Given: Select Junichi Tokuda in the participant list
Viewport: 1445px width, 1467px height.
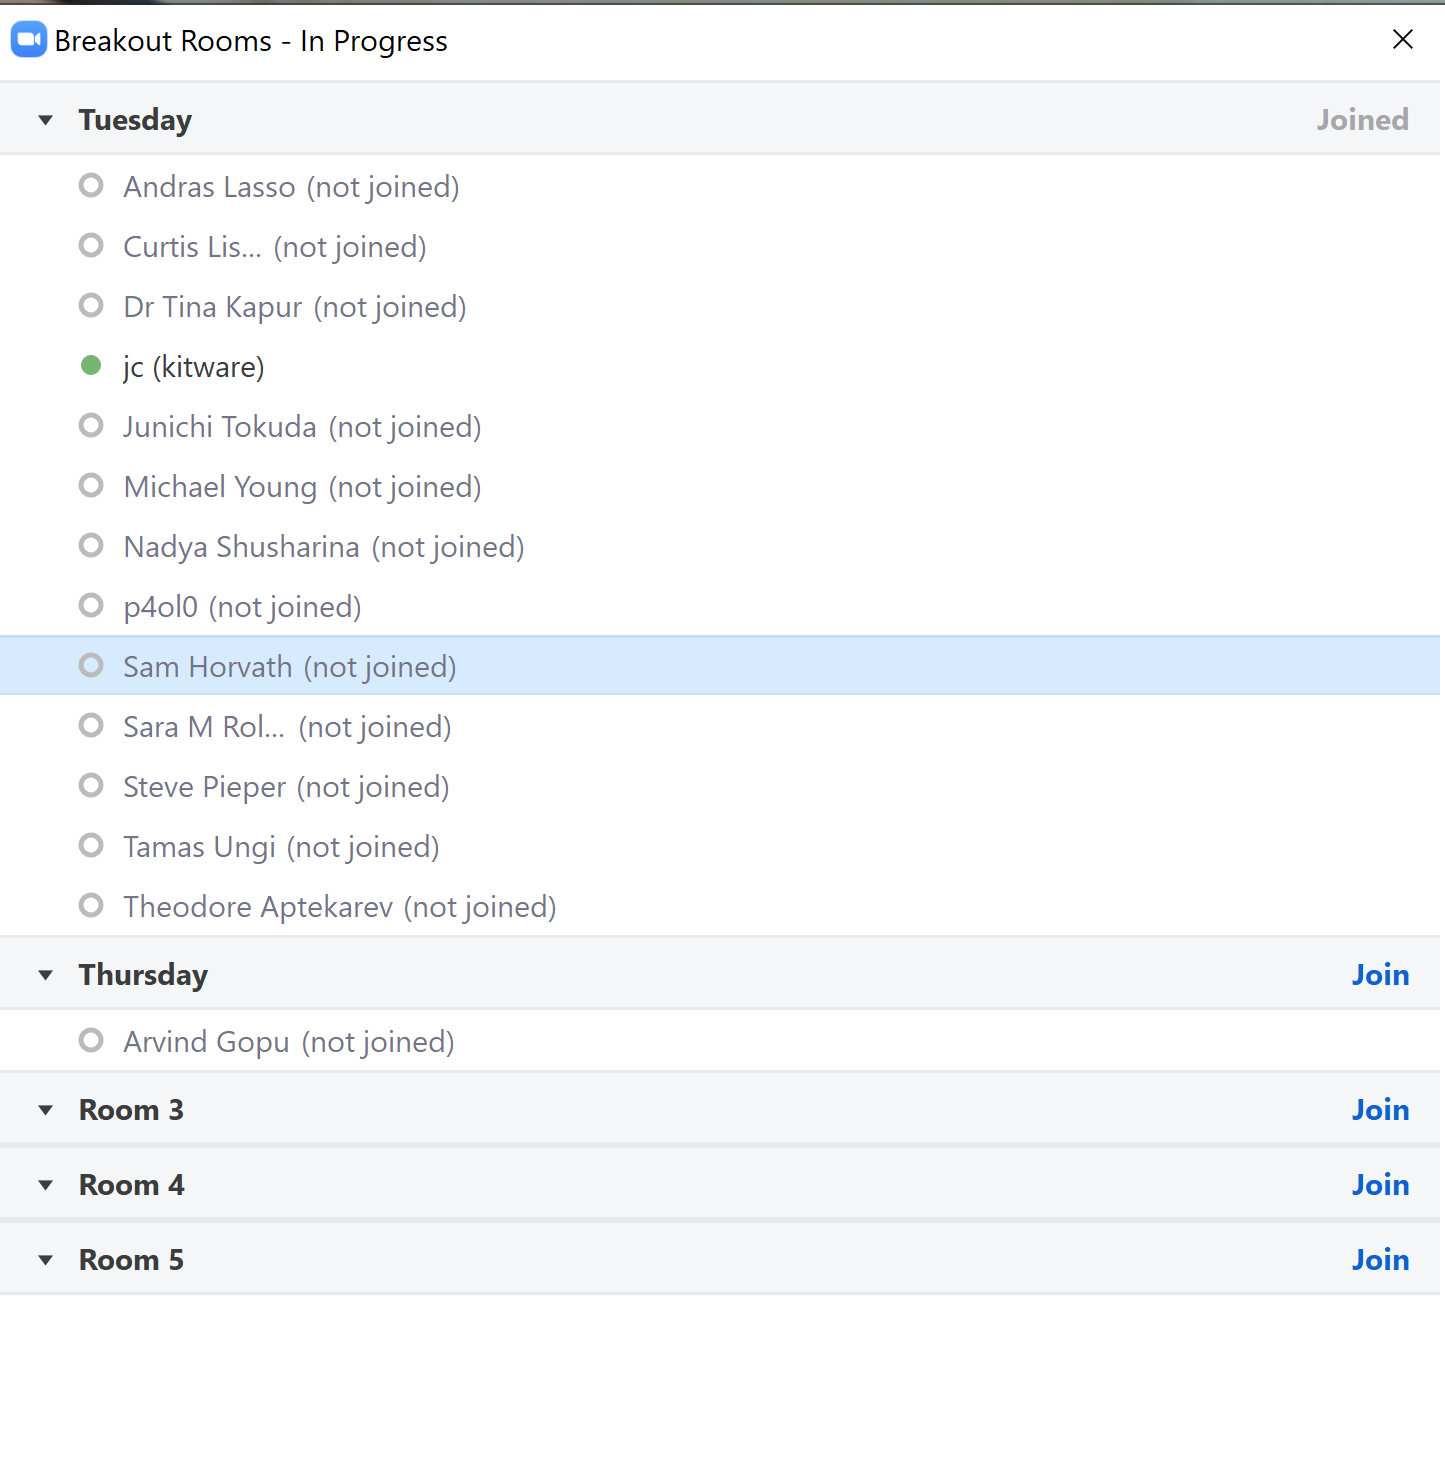Looking at the screenshot, I should 220,427.
